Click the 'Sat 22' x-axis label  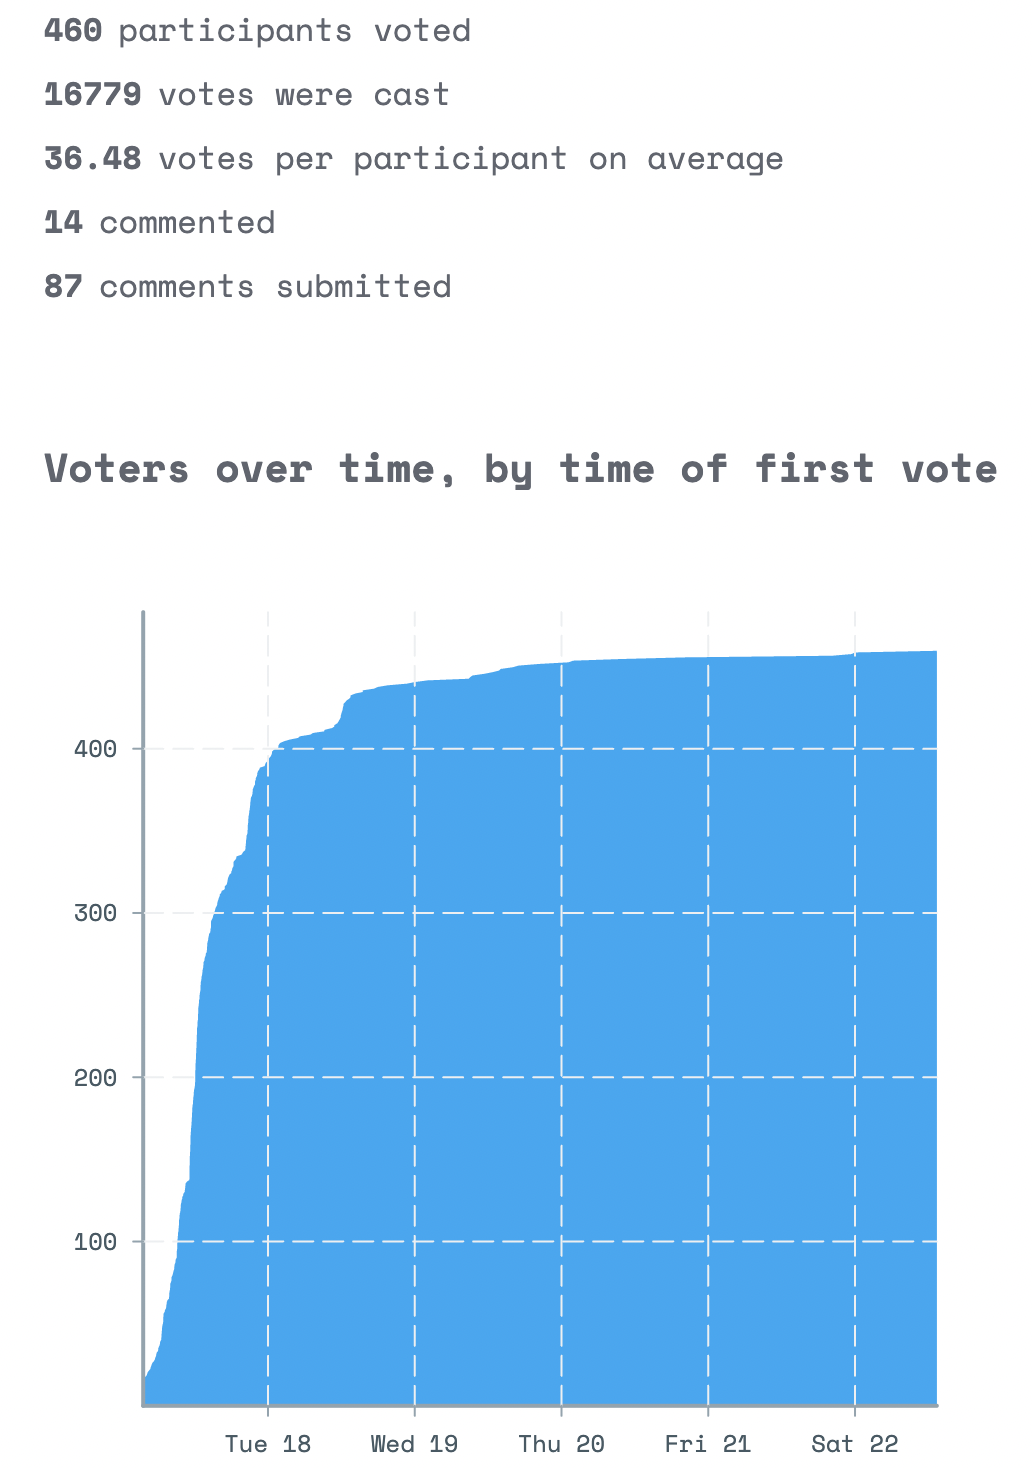coord(855,1444)
